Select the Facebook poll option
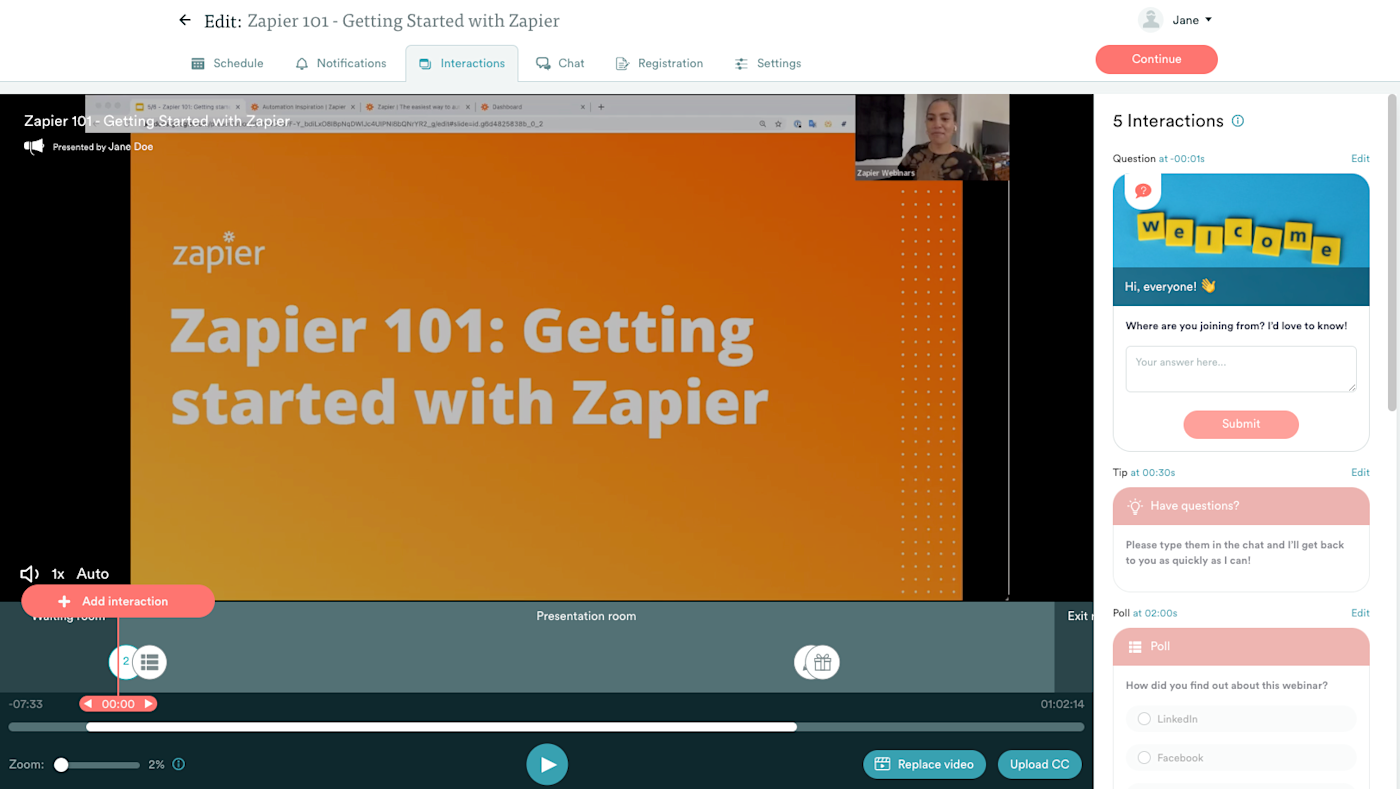 click(1241, 758)
